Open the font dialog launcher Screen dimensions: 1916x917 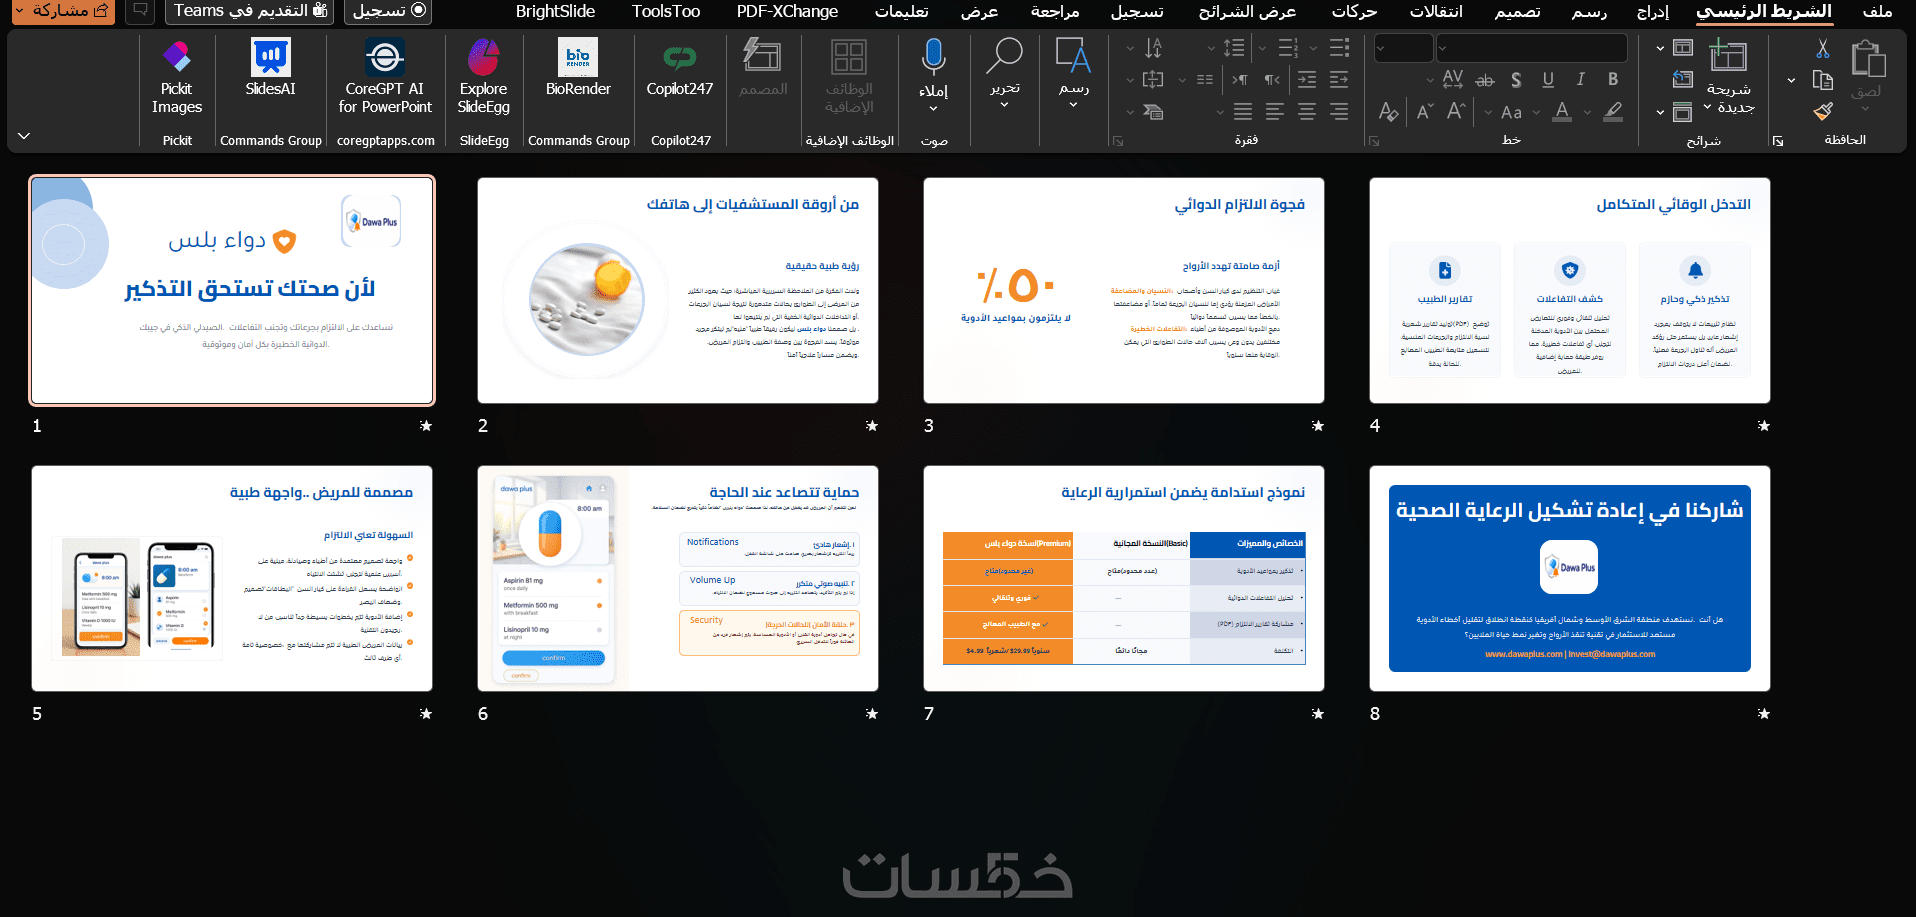[x=1374, y=141]
